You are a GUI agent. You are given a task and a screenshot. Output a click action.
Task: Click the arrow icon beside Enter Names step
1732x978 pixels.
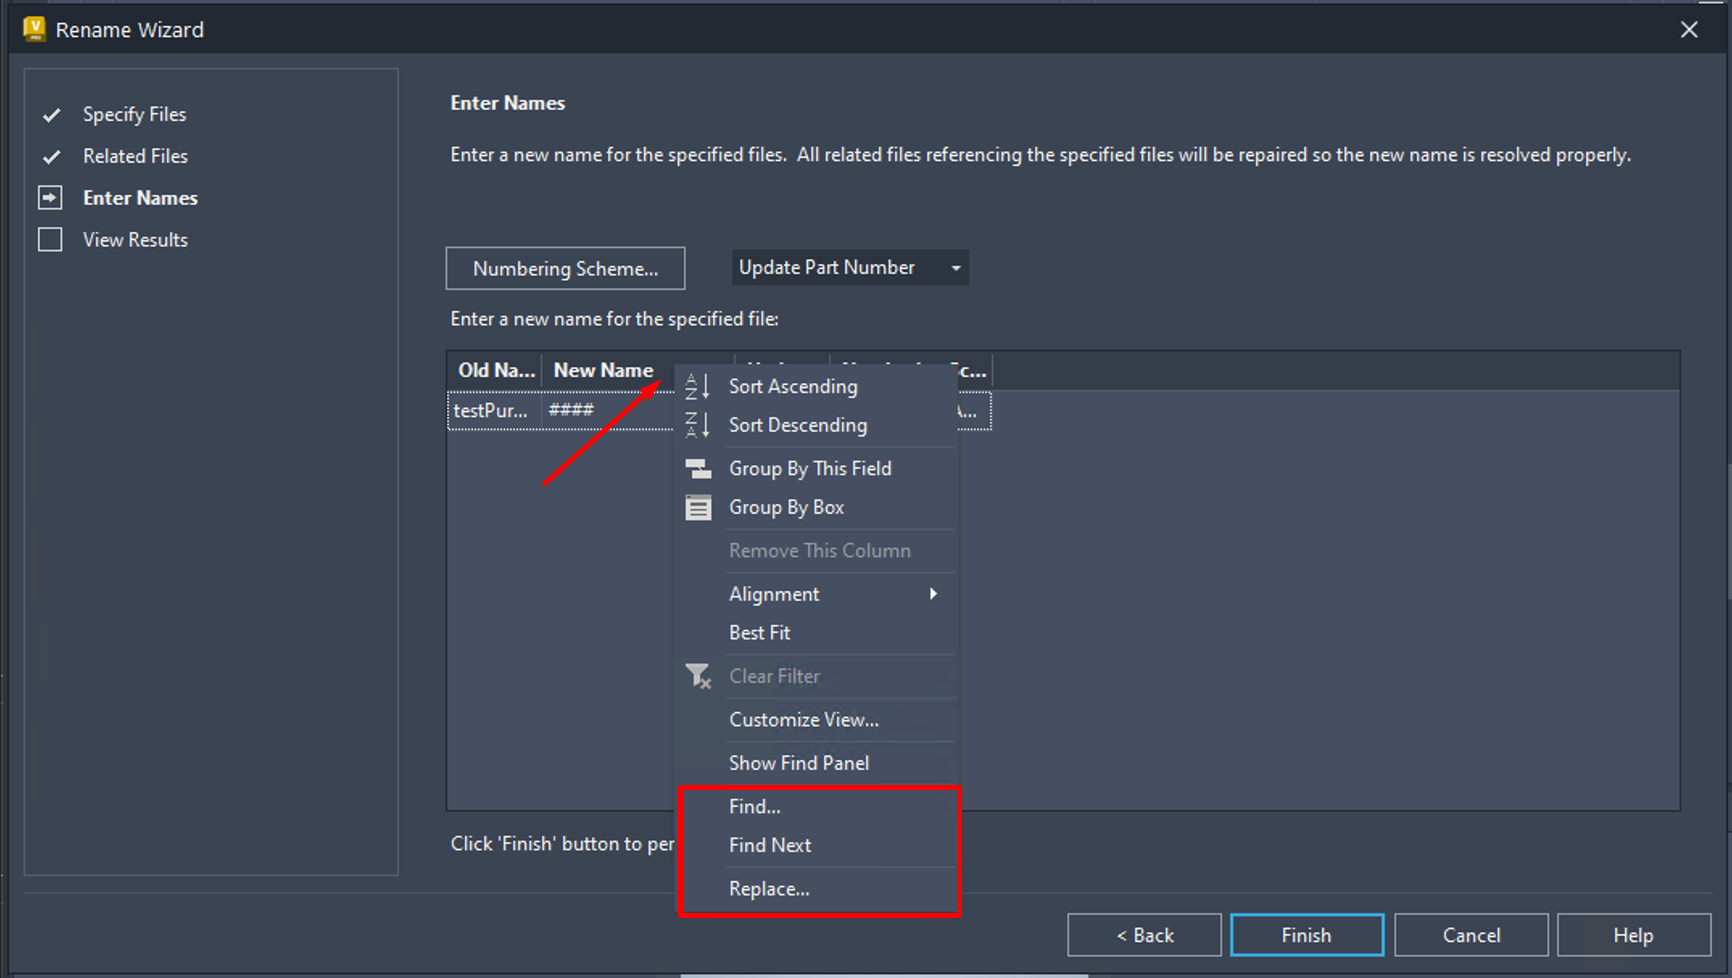[x=50, y=197]
